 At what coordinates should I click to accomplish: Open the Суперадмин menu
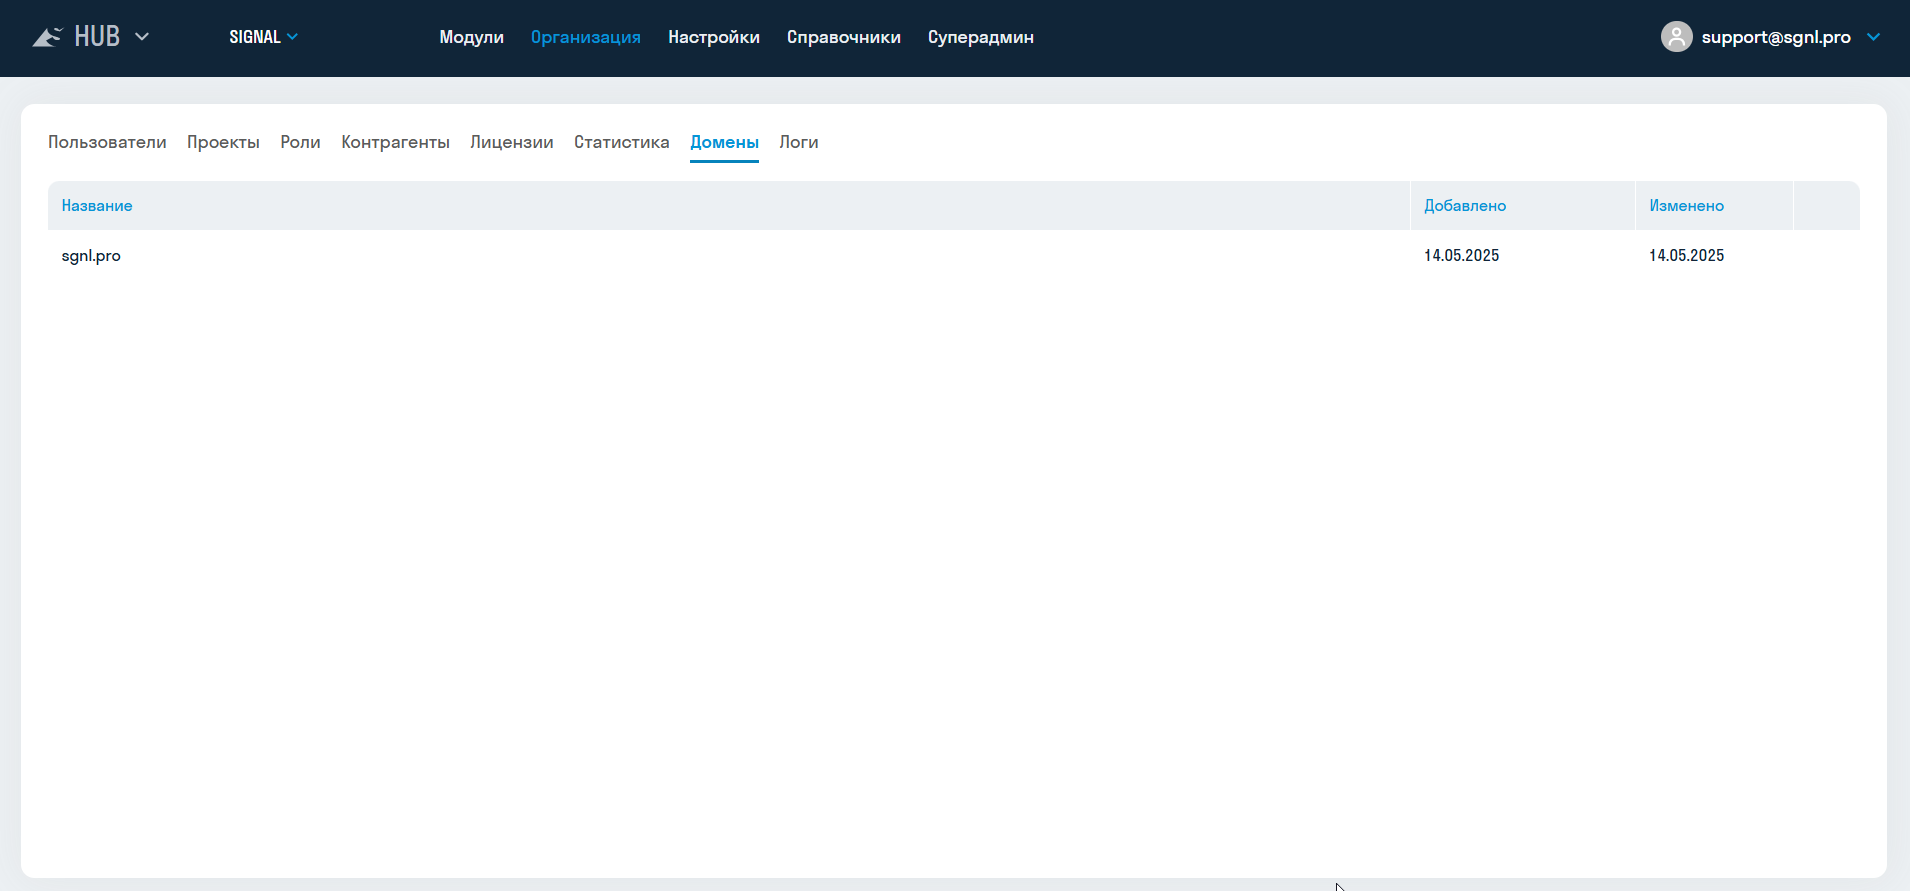[981, 37]
